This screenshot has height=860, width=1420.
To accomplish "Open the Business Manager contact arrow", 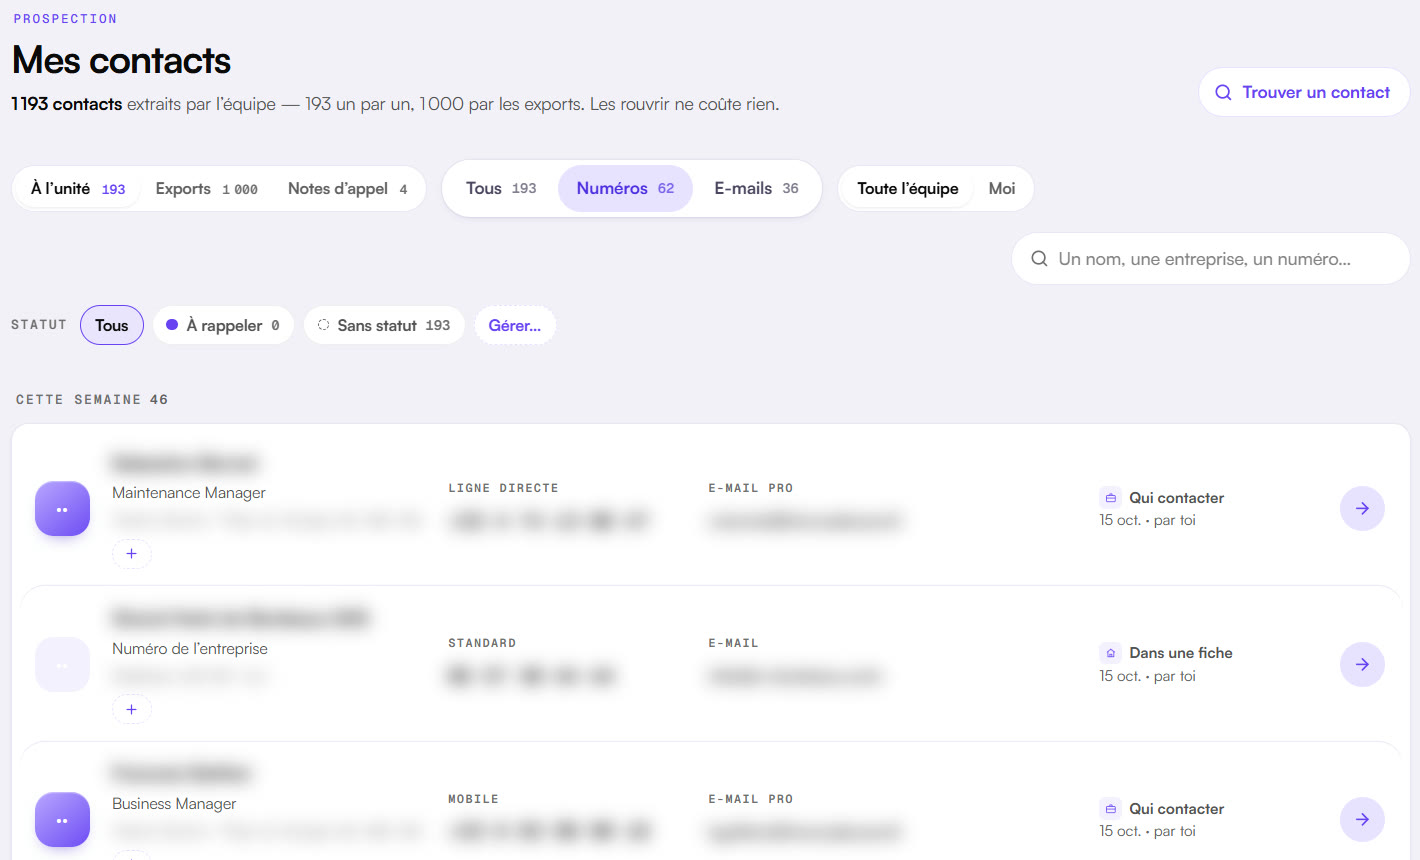I will [1362, 819].
